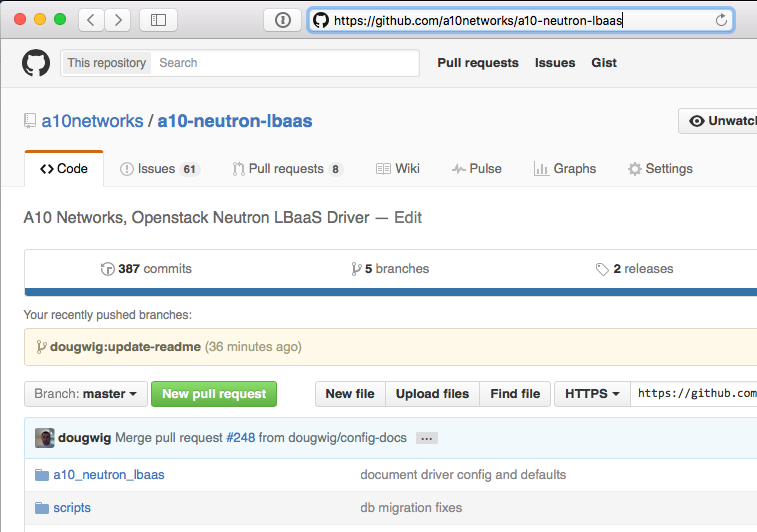
Task: Click the GitHub Octocat logo
Action: [36, 63]
